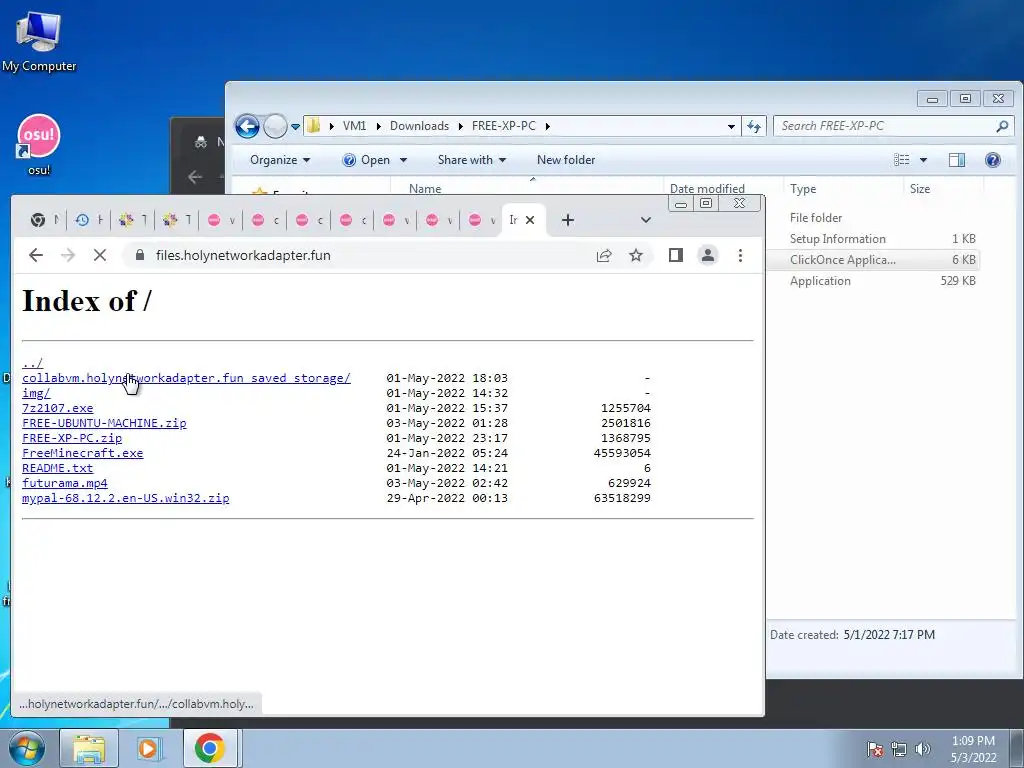Click Explorer forward button
This screenshot has height=768, width=1024.
click(275, 126)
